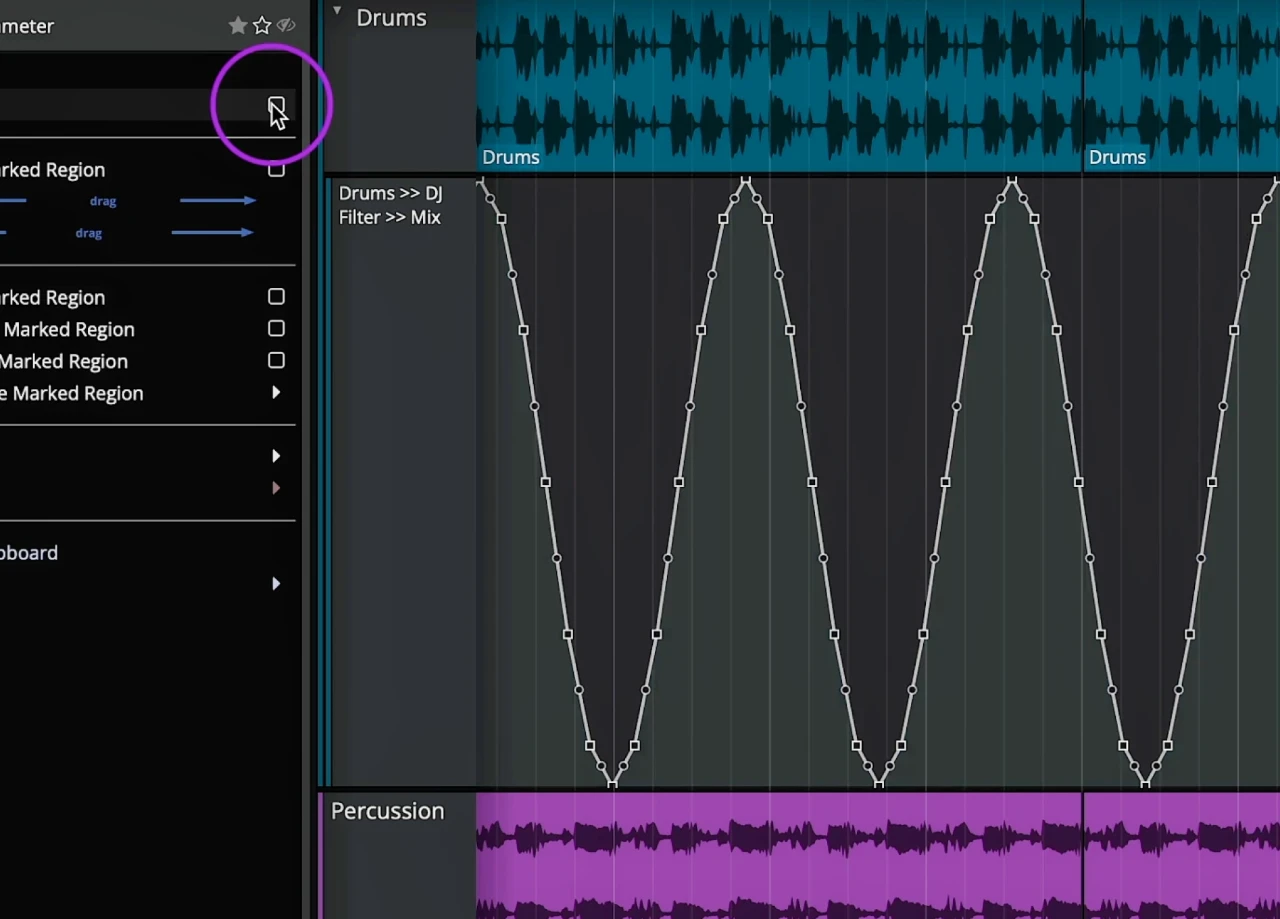Tick the first checkbox in the three-row Marked Region group

click(x=276, y=297)
